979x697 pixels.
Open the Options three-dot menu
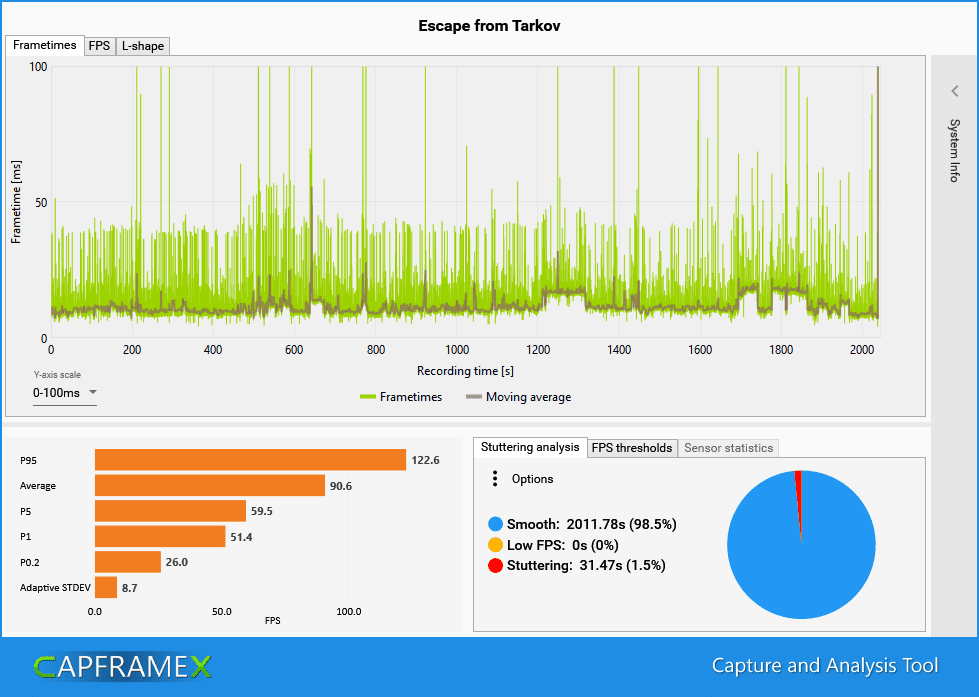pyautogui.click(x=494, y=479)
